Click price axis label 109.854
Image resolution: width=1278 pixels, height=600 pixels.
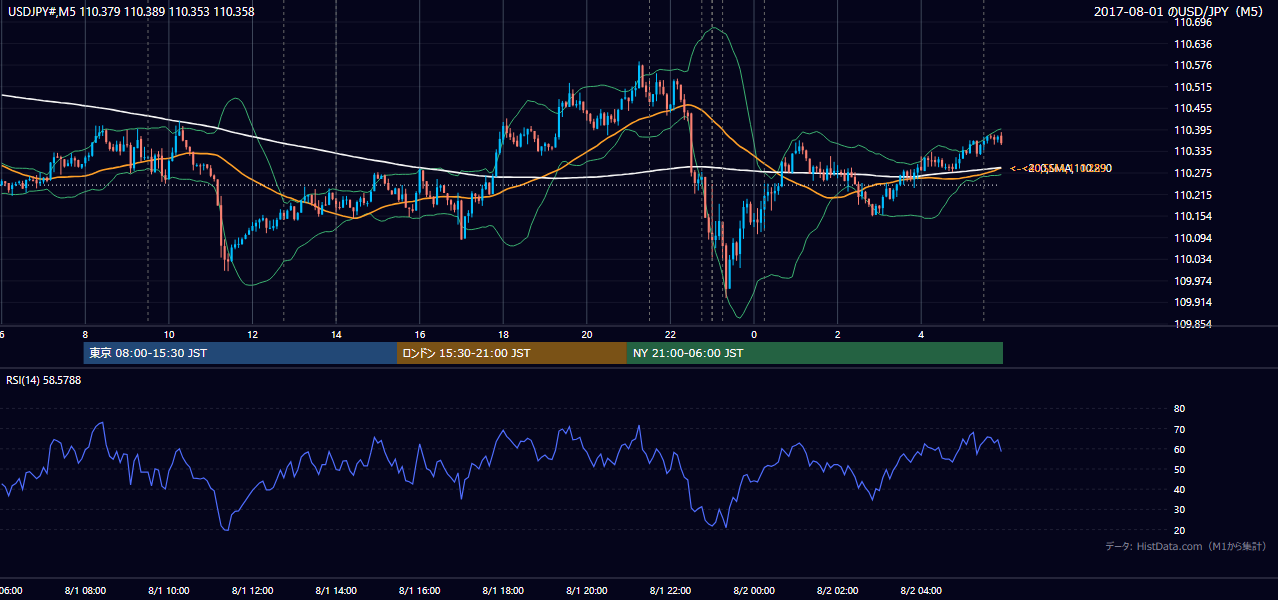click(x=1194, y=324)
